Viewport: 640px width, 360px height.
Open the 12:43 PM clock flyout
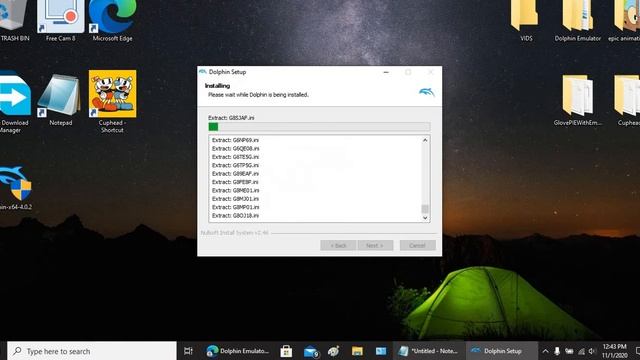(614, 351)
